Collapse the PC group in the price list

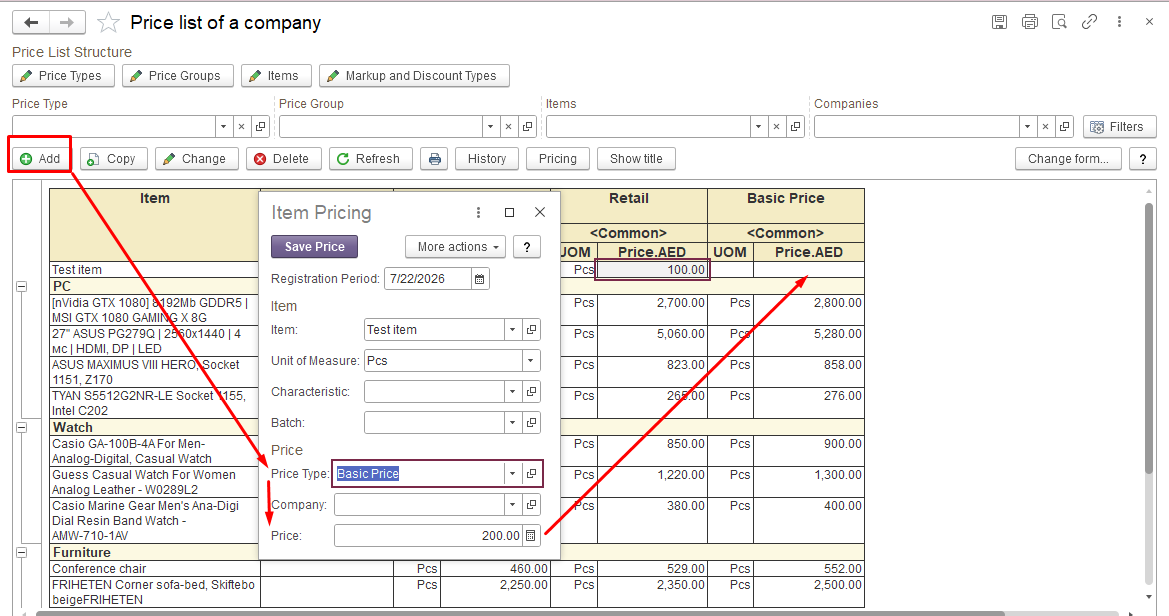click(22, 286)
